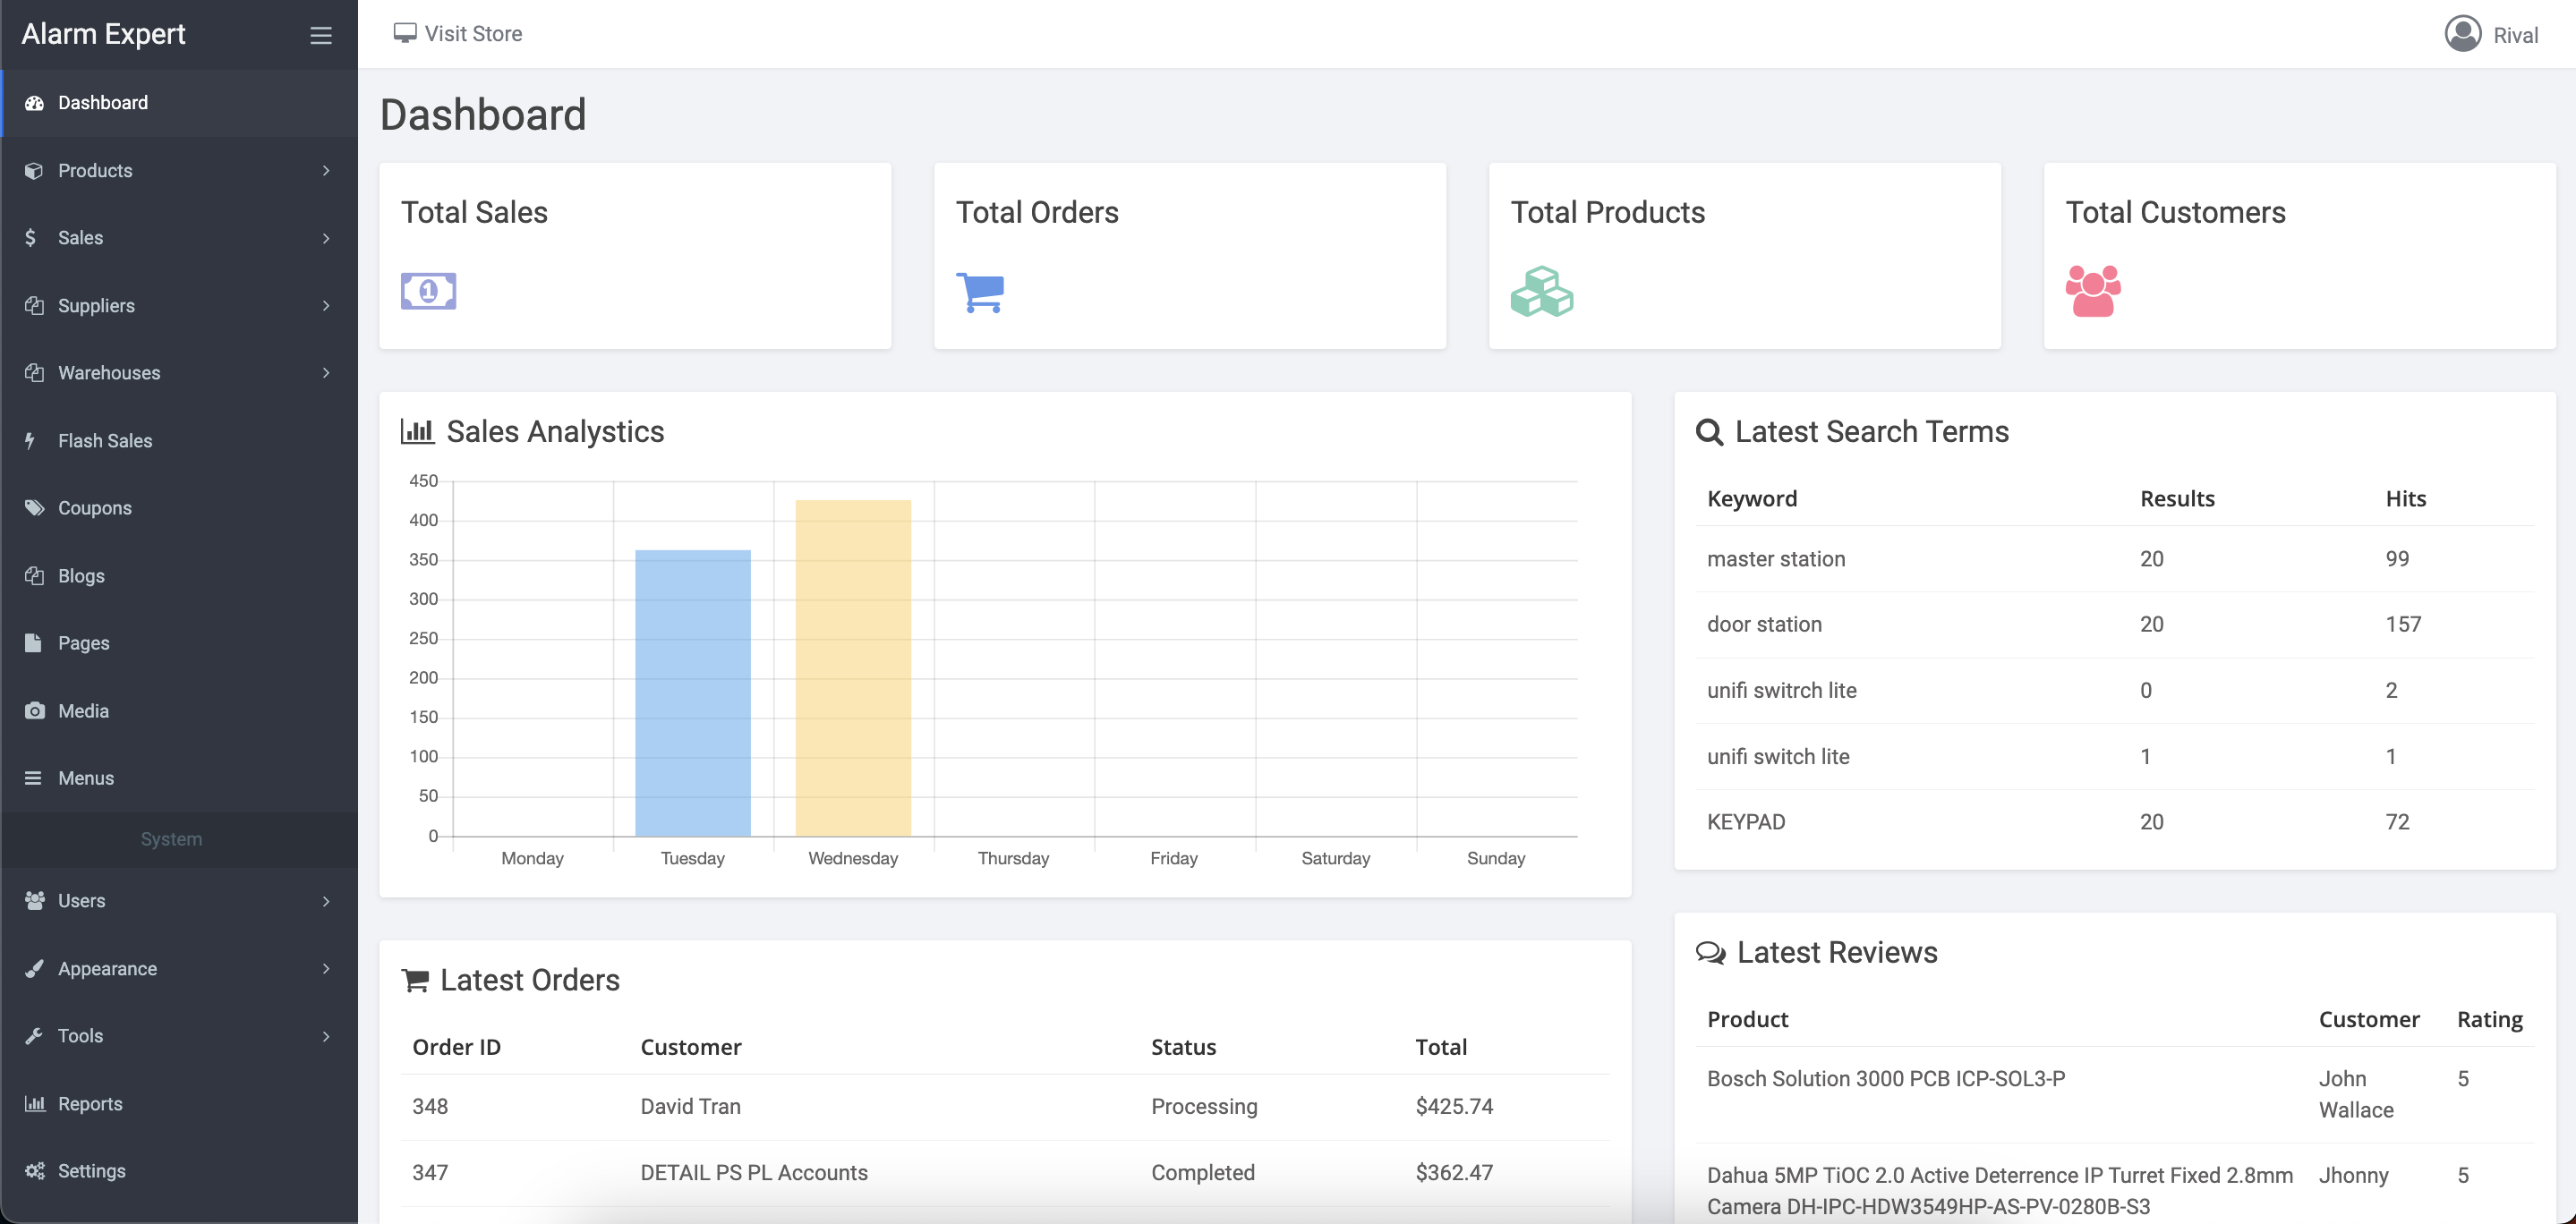The width and height of the screenshot is (2576, 1224).
Task: Click the blue Tuesday sales bar
Action: point(692,692)
